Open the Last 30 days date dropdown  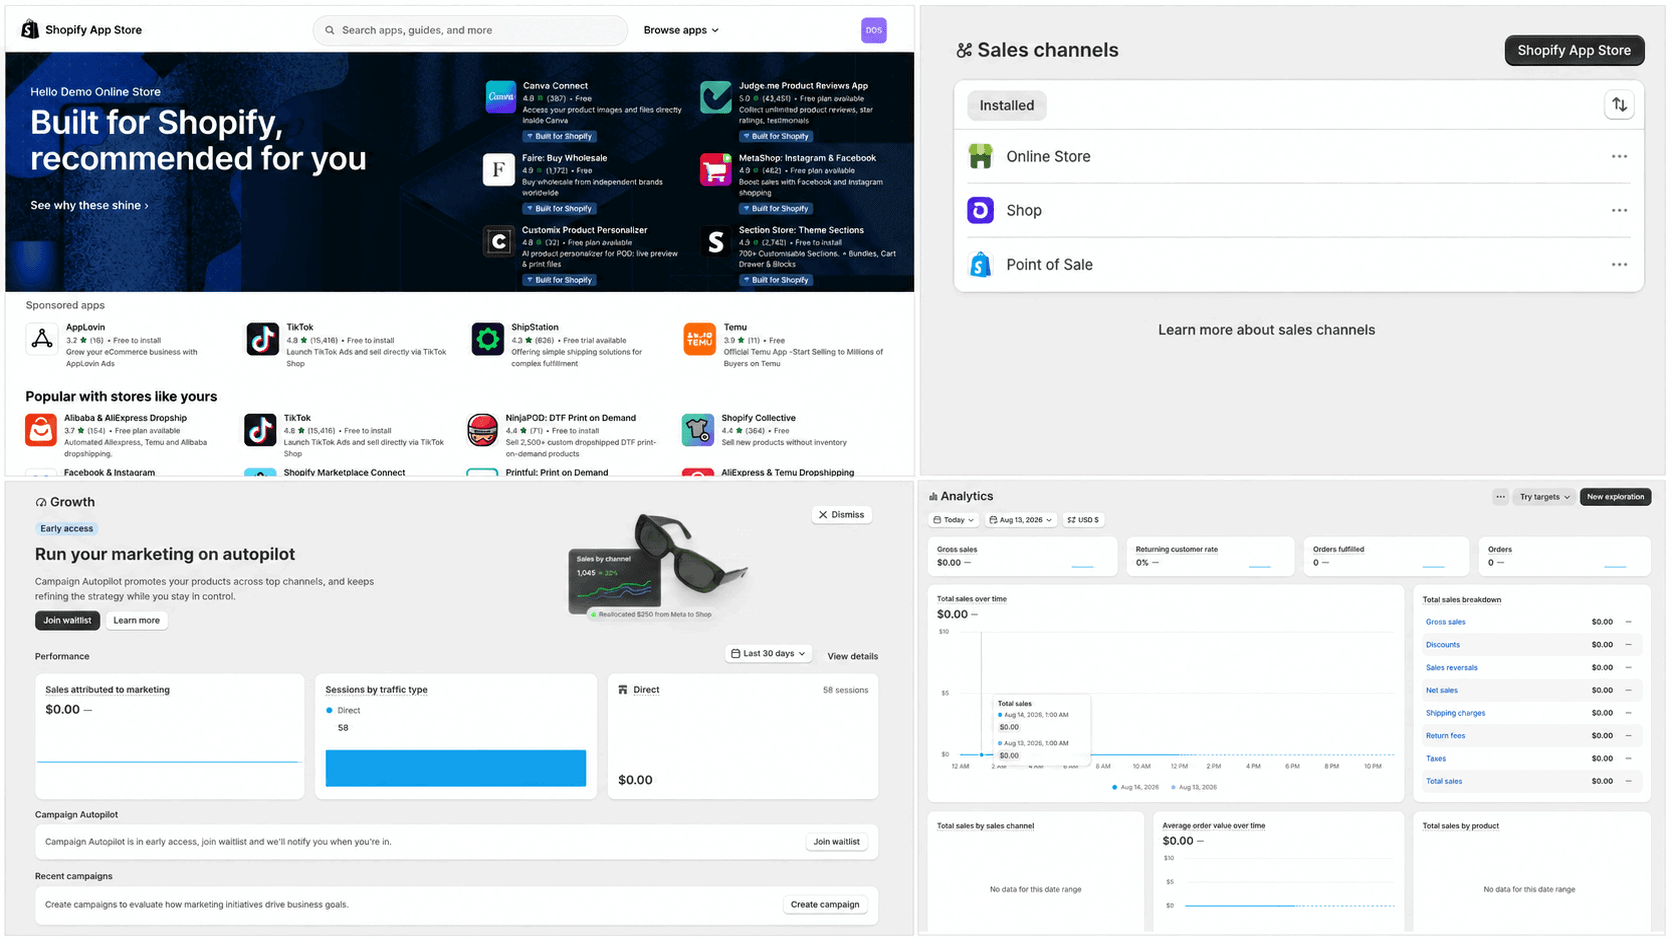coord(768,654)
